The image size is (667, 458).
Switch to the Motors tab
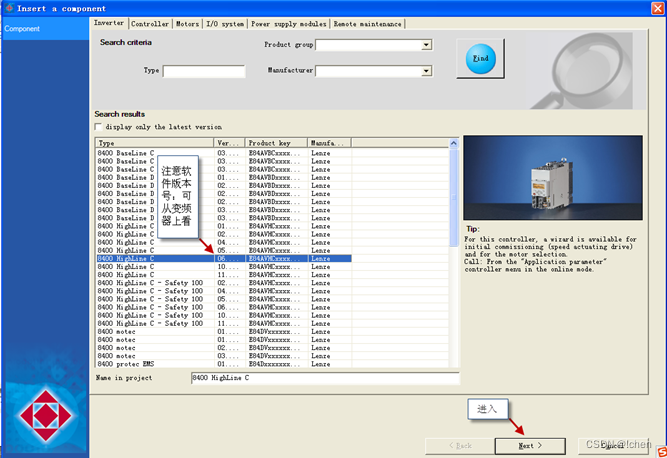tap(187, 24)
